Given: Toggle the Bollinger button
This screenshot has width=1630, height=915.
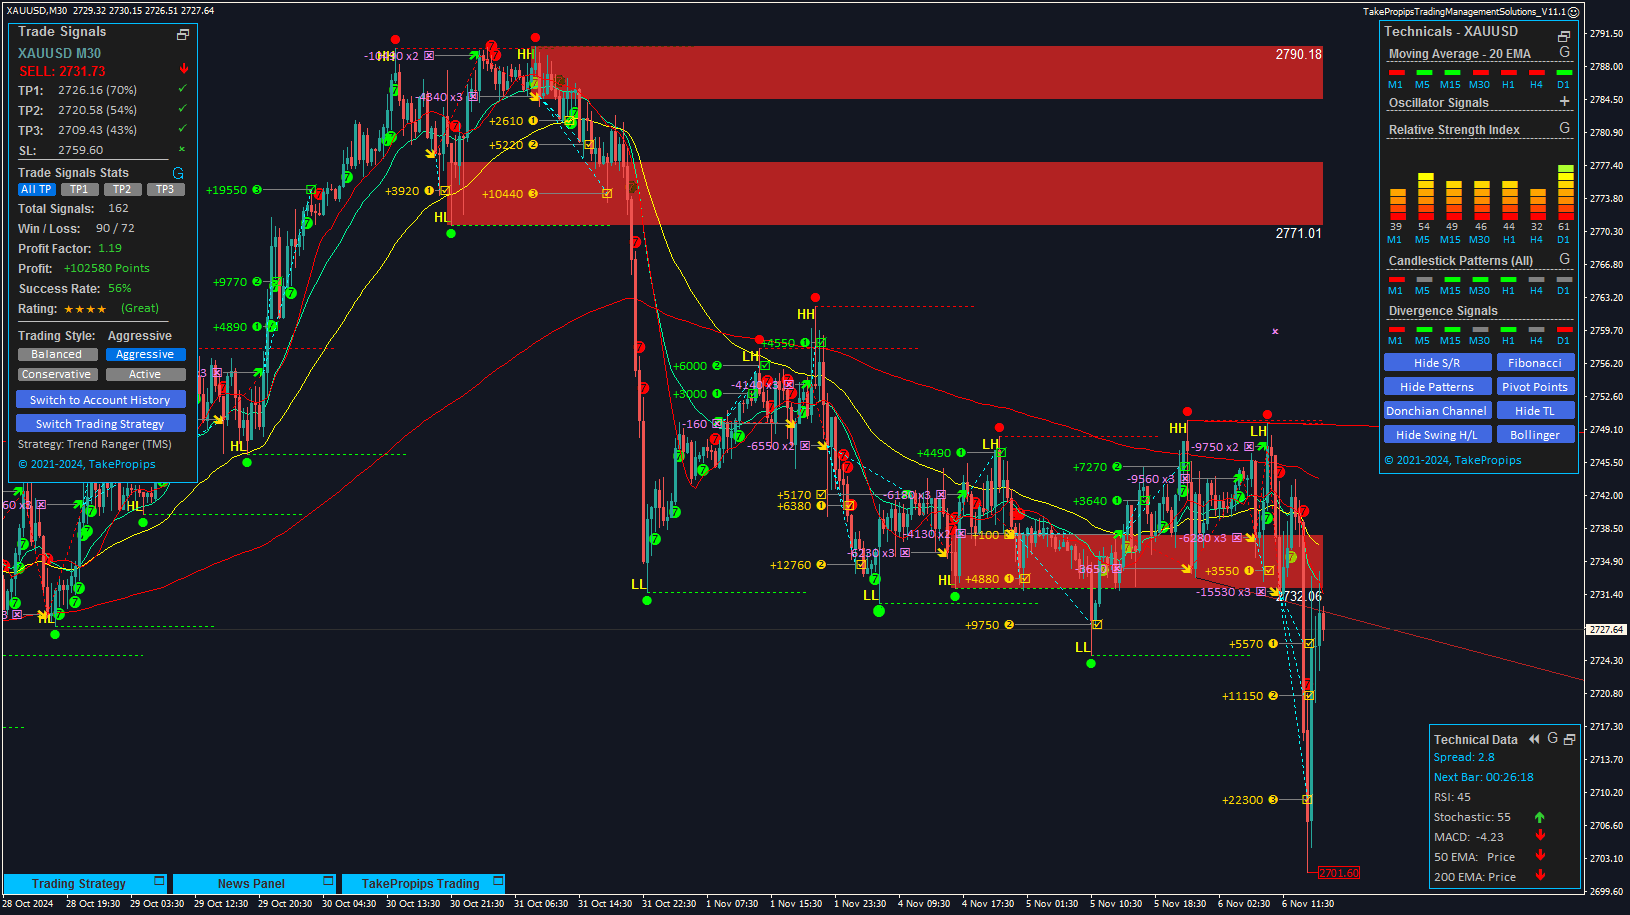Looking at the screenshot, I should pyautogui.click(x=1535, y=435).
